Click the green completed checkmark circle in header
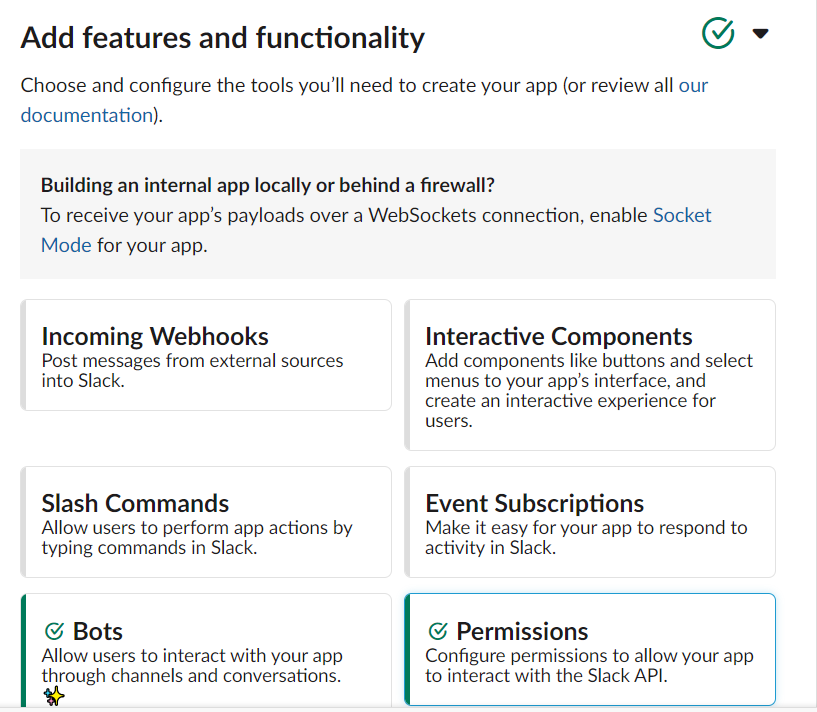This screenshot has width=817, height=712. point(718,33)
